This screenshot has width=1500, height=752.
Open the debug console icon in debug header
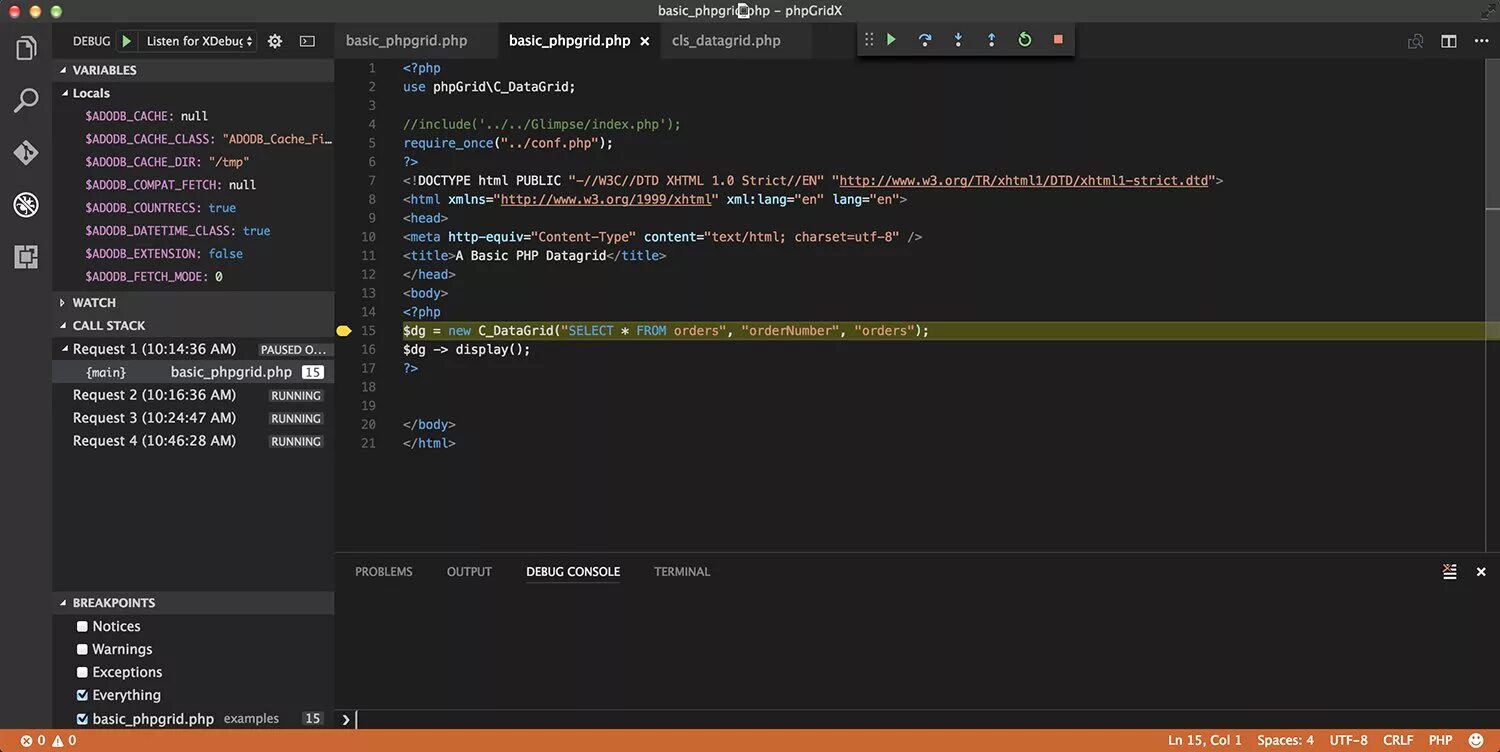[x=307, y=41]
